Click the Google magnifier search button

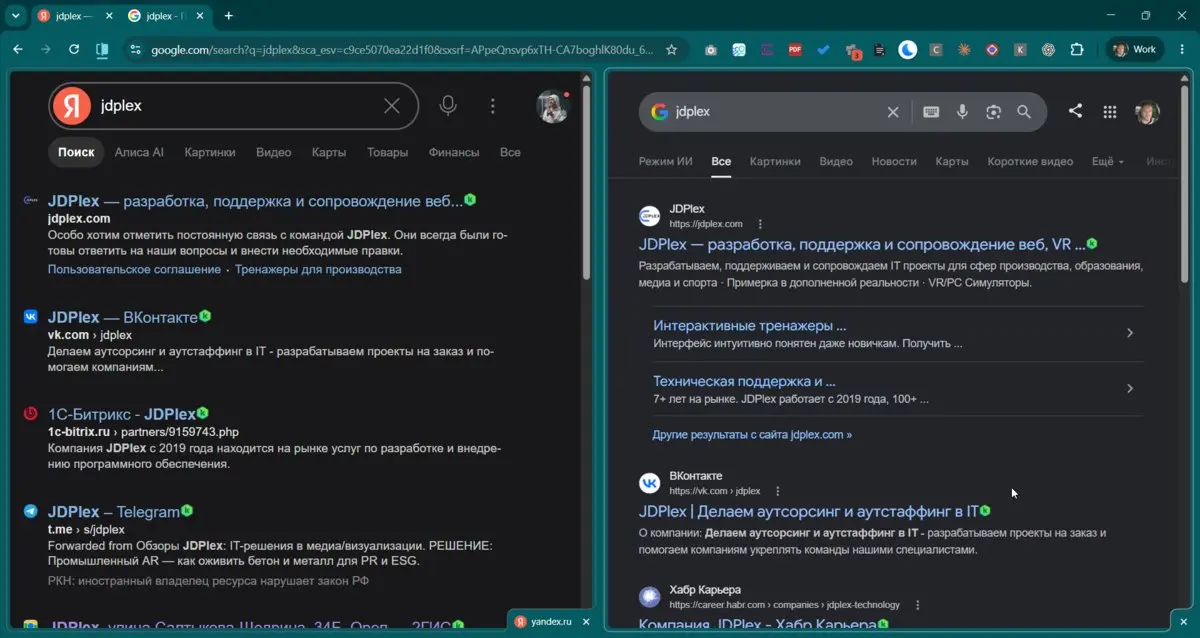coord(1024,112)
